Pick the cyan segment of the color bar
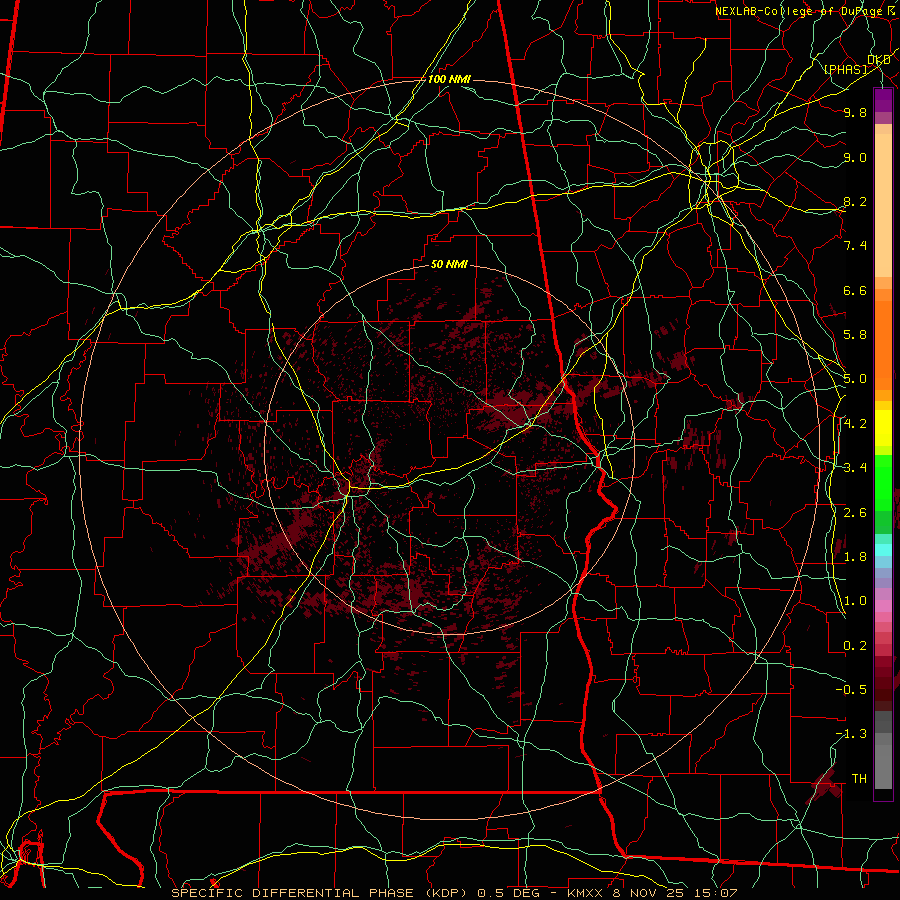 coord(883,550)
